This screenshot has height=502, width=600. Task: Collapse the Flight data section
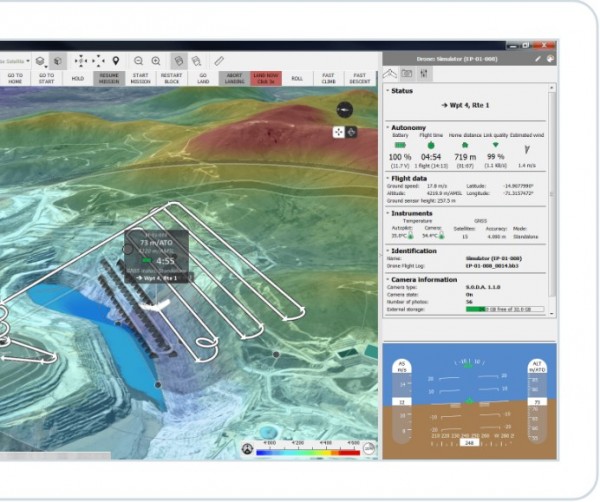tap(388, 178)
